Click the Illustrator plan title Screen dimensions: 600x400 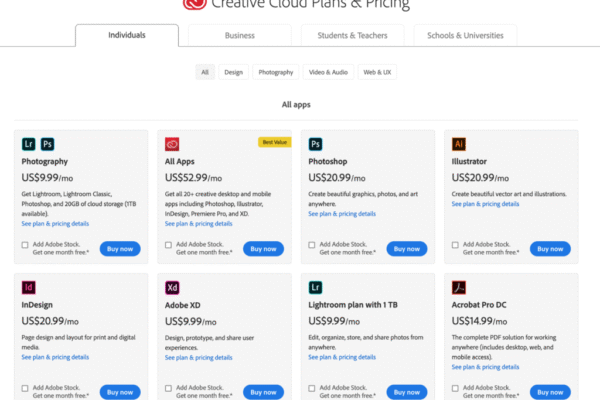point(469,162)
